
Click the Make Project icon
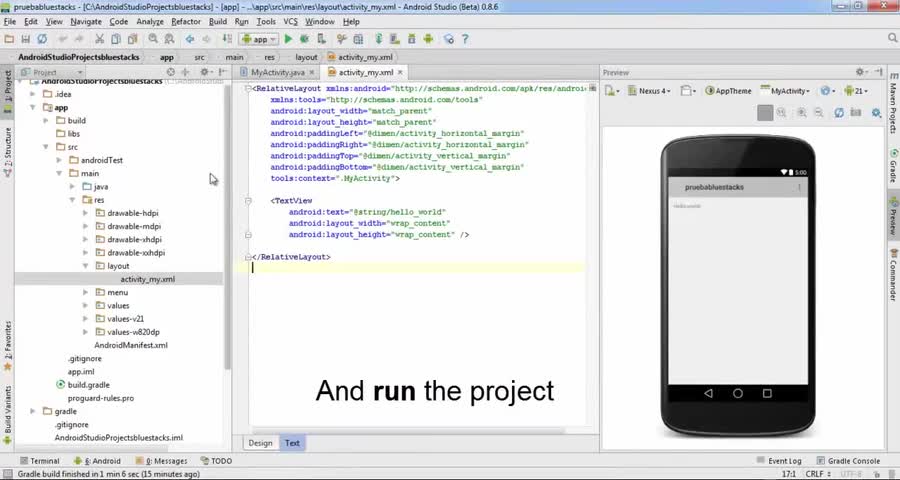[227, 39]
